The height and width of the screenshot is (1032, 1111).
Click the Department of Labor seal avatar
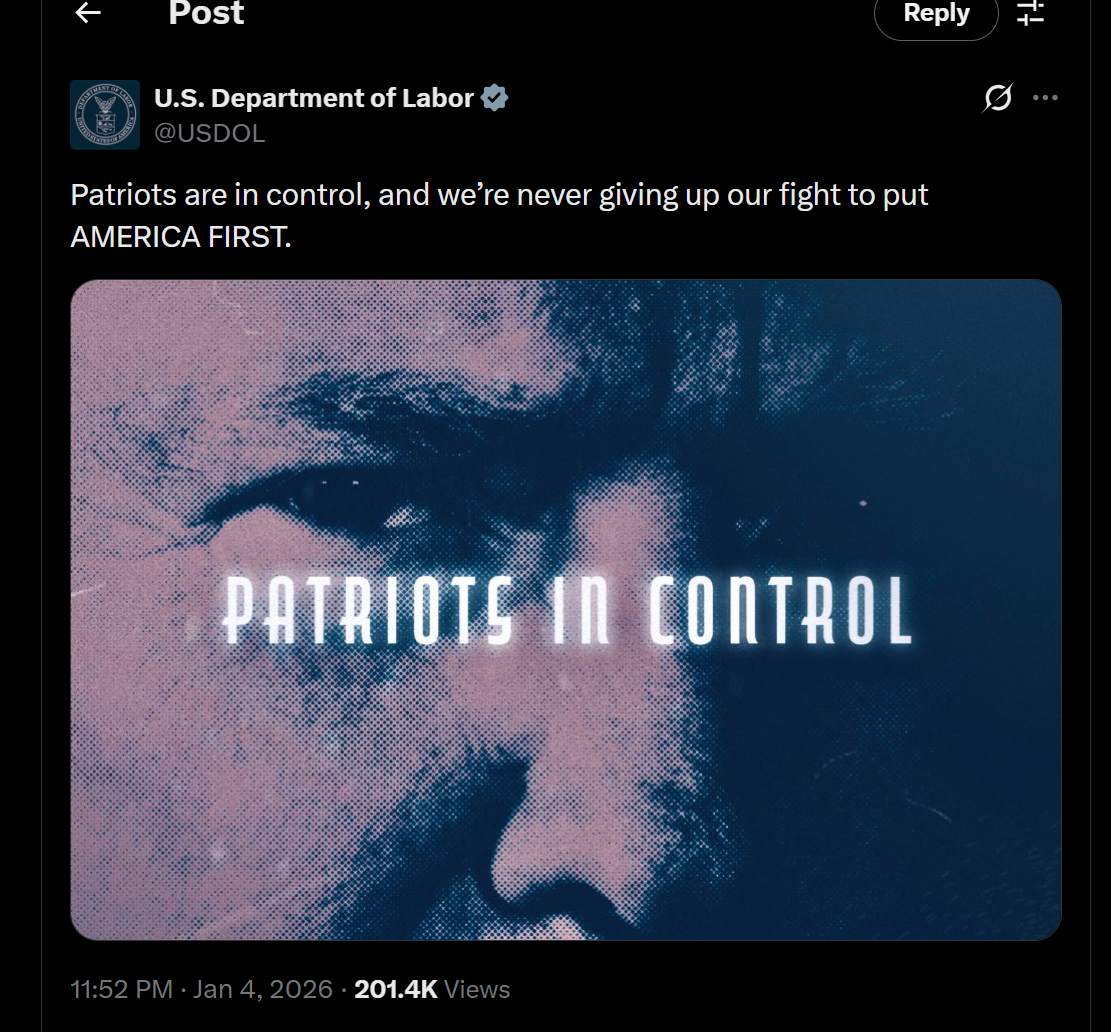(x=105, y=115)
